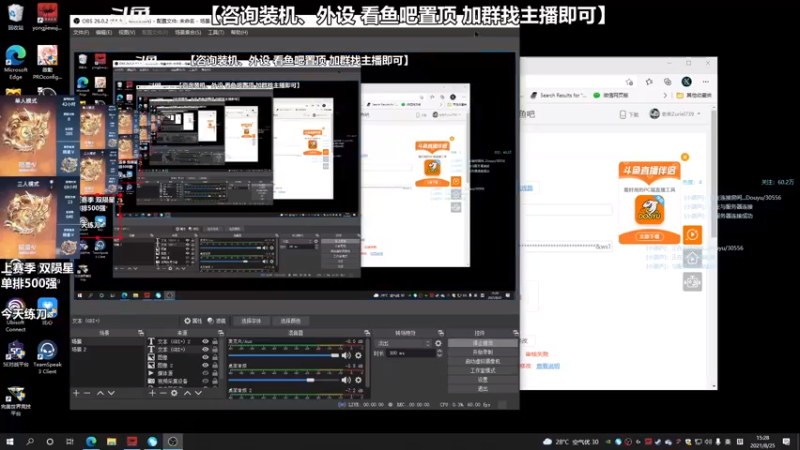Open transition properties gear icon
800x450 pixels.
coord(438,343)
